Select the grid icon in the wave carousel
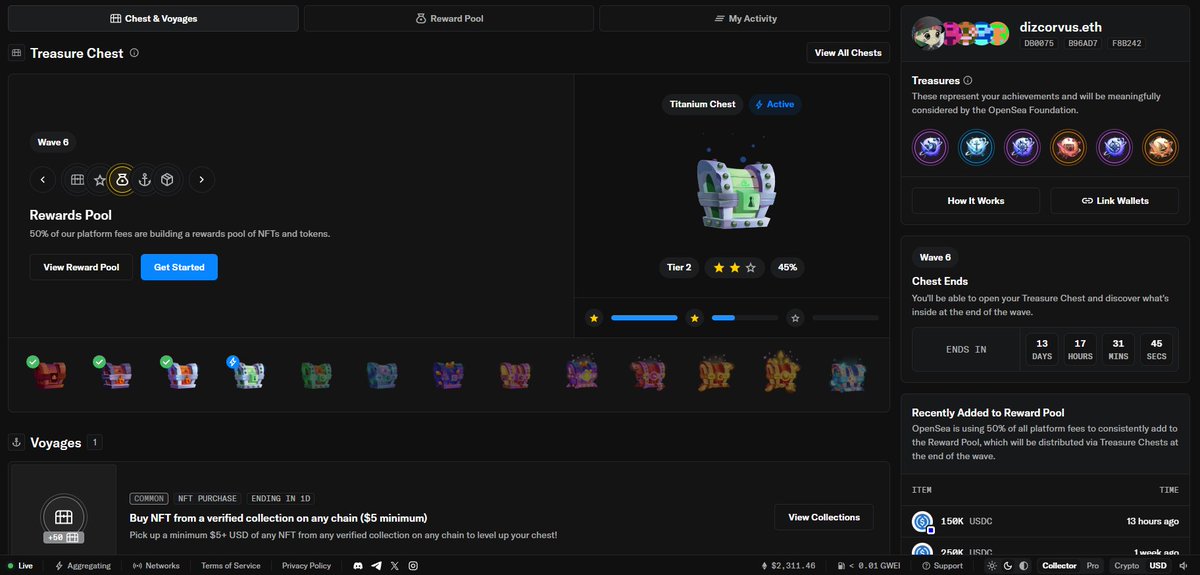The height and width of the screenshot is (575, 1200). 77,180
